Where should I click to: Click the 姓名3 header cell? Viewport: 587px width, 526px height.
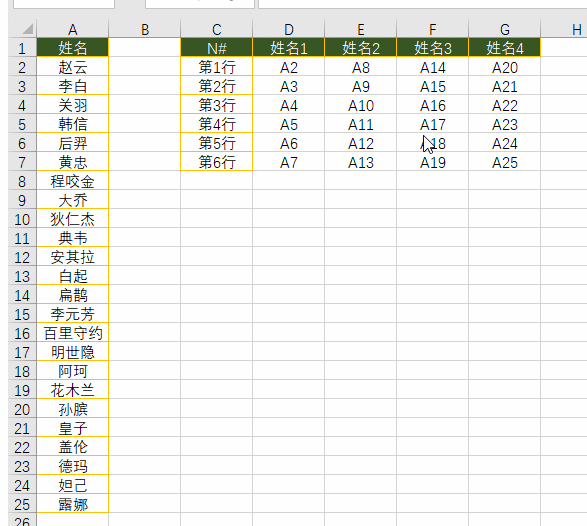tap(432, 48)
